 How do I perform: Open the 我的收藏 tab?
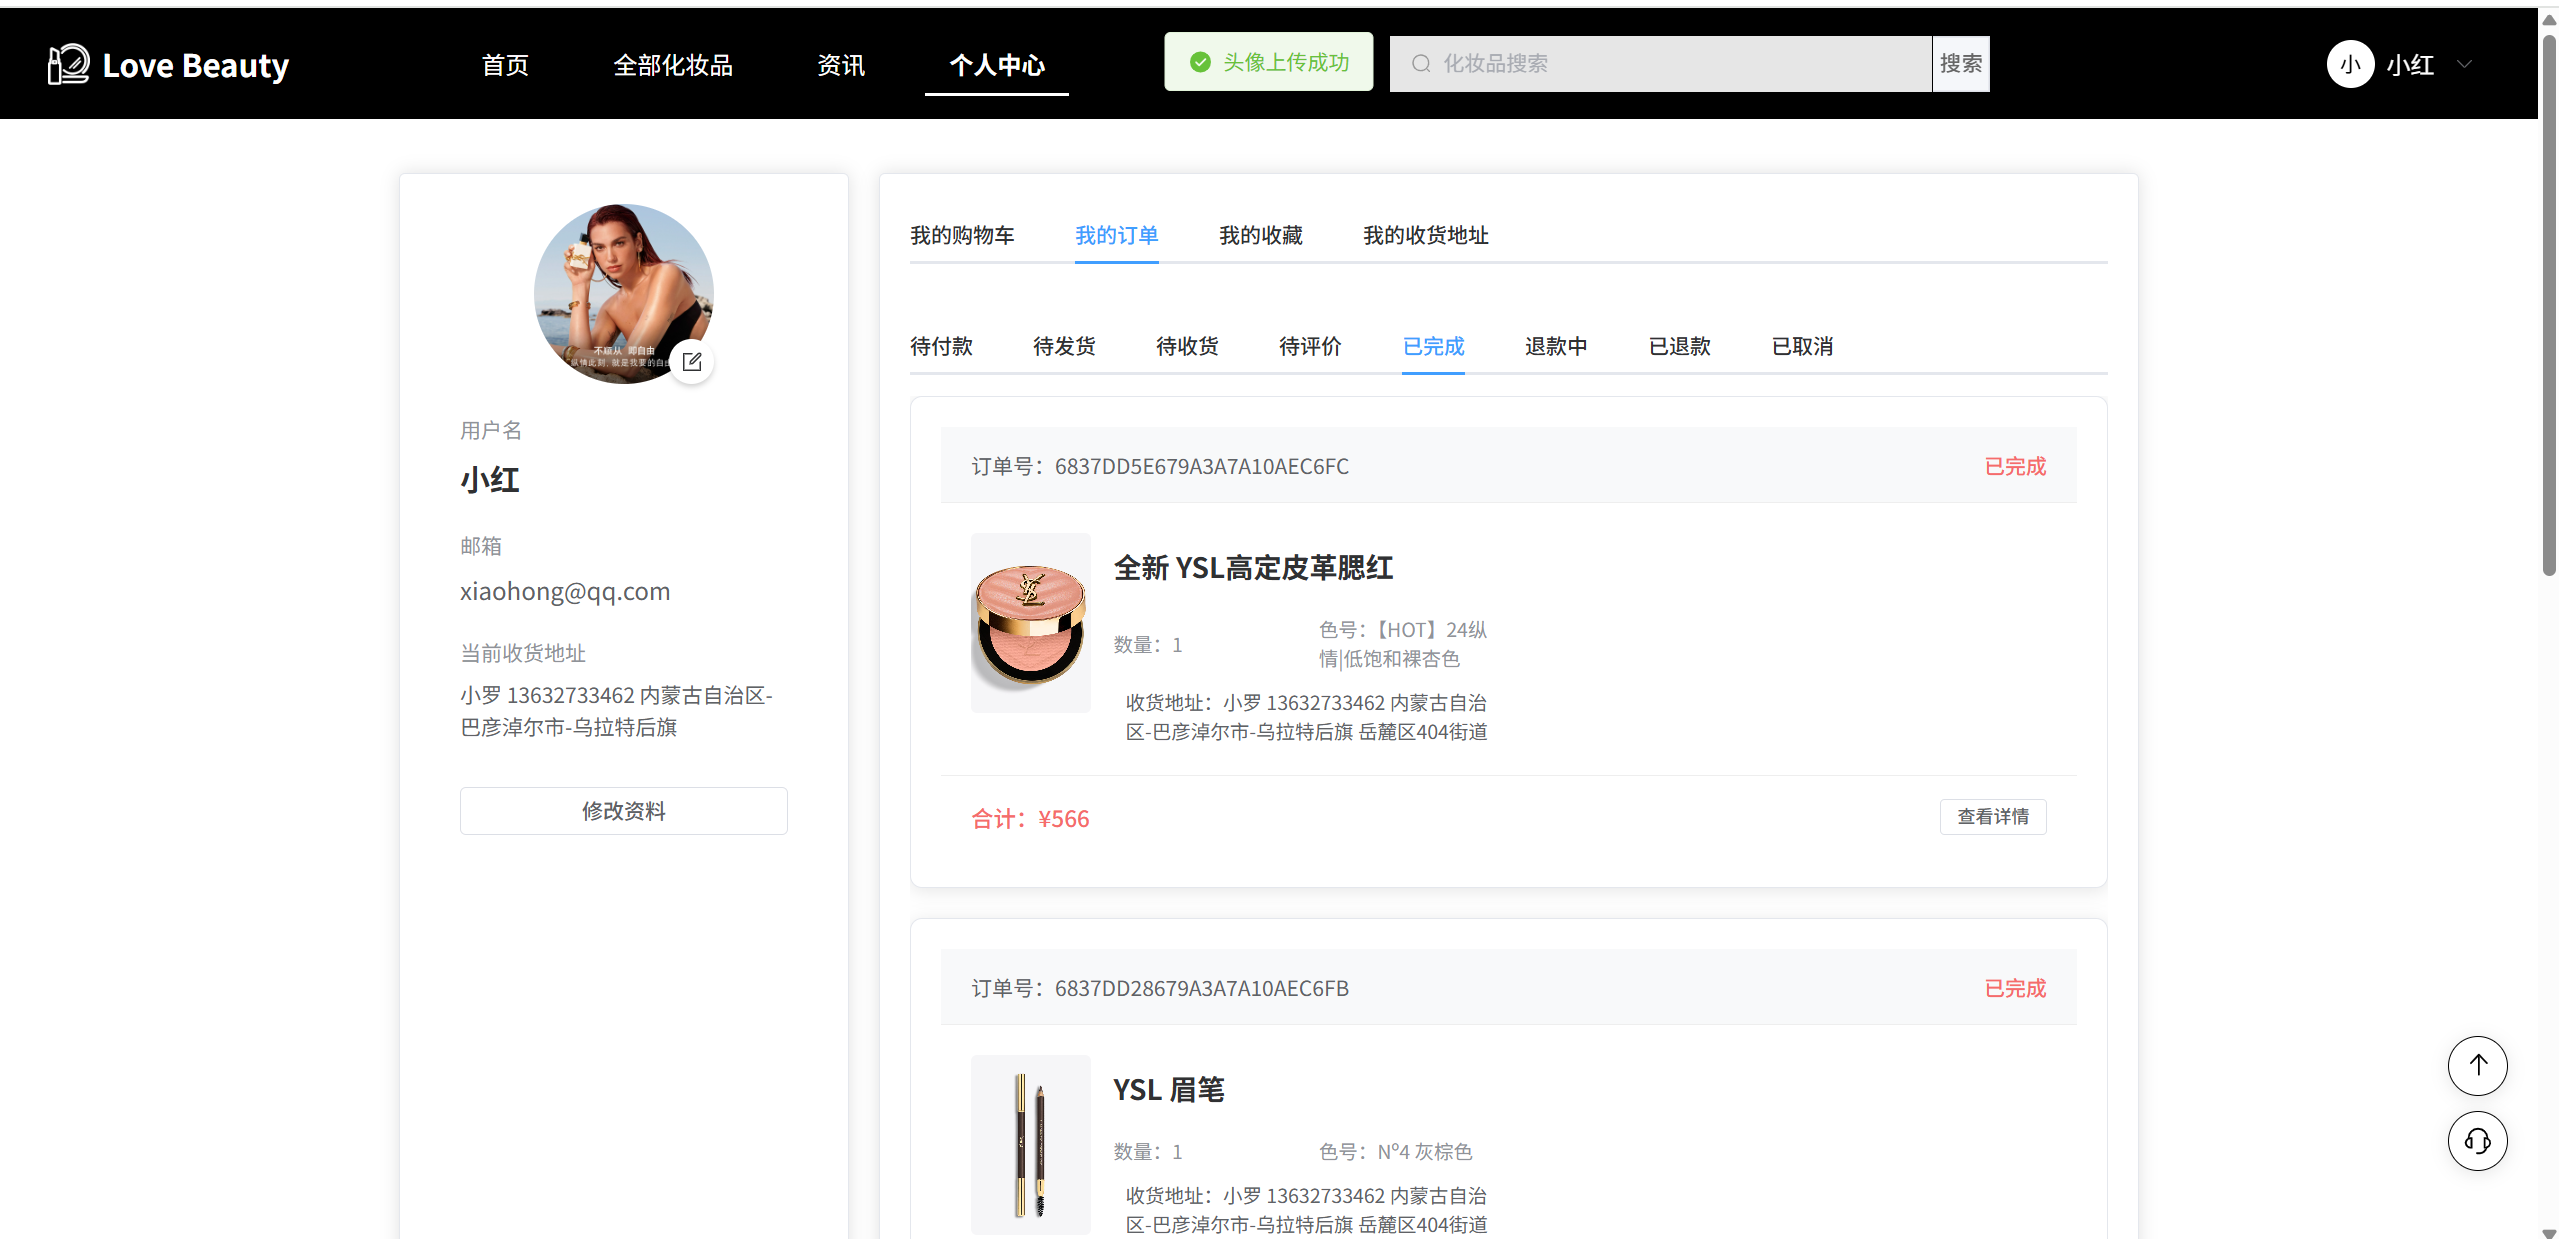pyautogui.click(x=1260, y=235)
